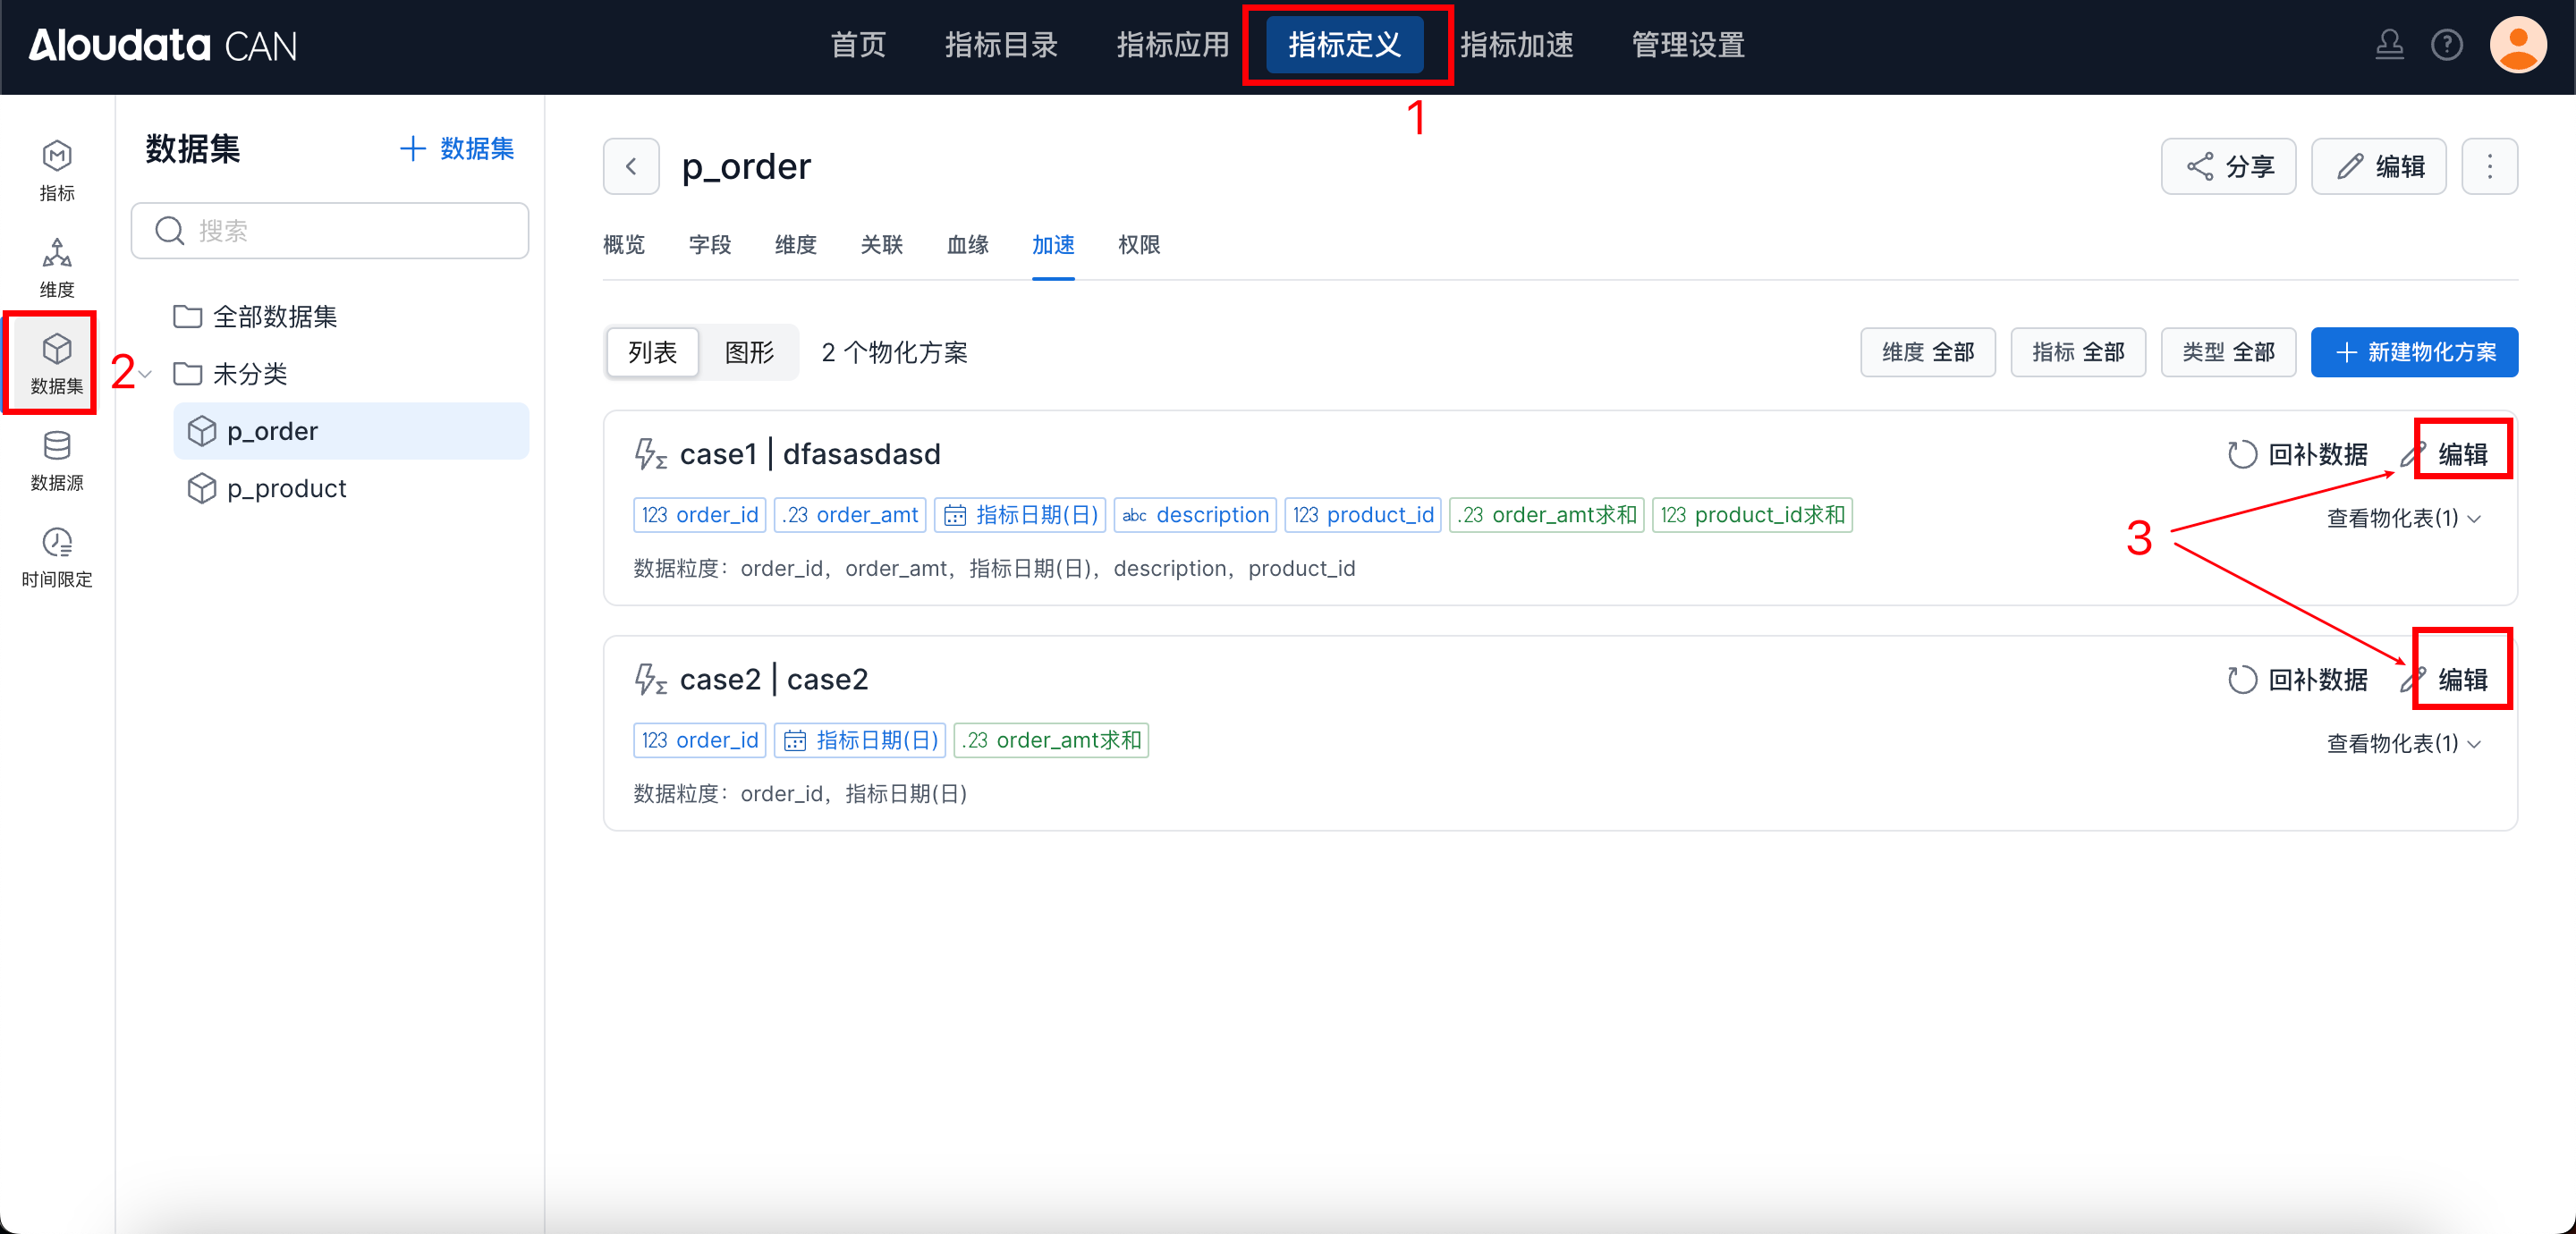2576x1234 pixels.
Task: Click the back arrow beside p_order
Action: point(631,166)
